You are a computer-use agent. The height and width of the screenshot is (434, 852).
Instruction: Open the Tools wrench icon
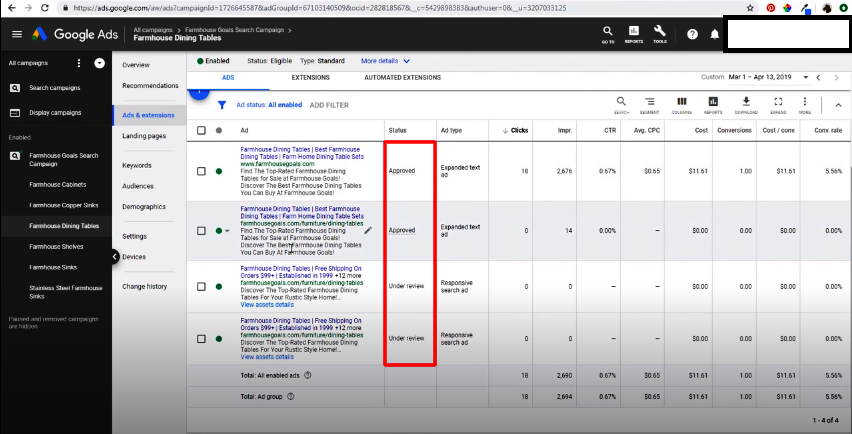click(x=660, y=34)
